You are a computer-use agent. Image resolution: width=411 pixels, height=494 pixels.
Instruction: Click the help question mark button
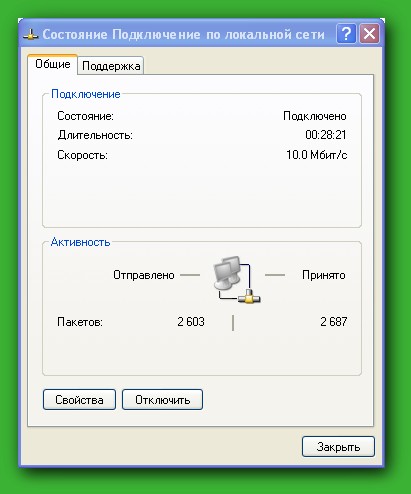click(346, 34)
